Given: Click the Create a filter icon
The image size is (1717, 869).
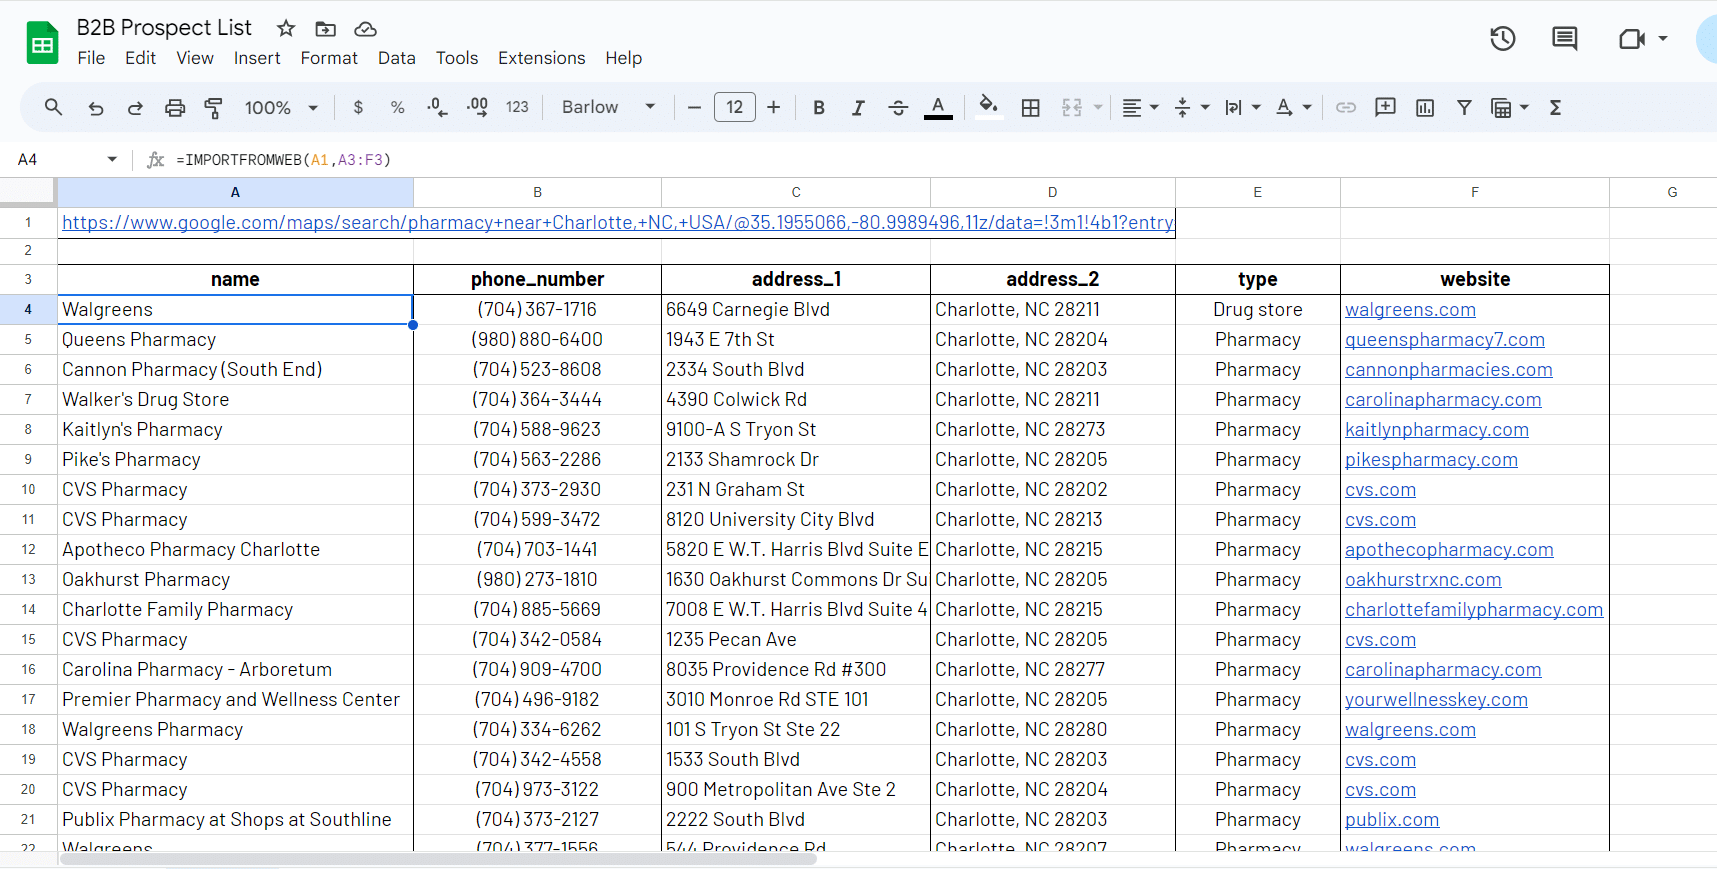Looking at the screenshot, I should [1464, 108].
